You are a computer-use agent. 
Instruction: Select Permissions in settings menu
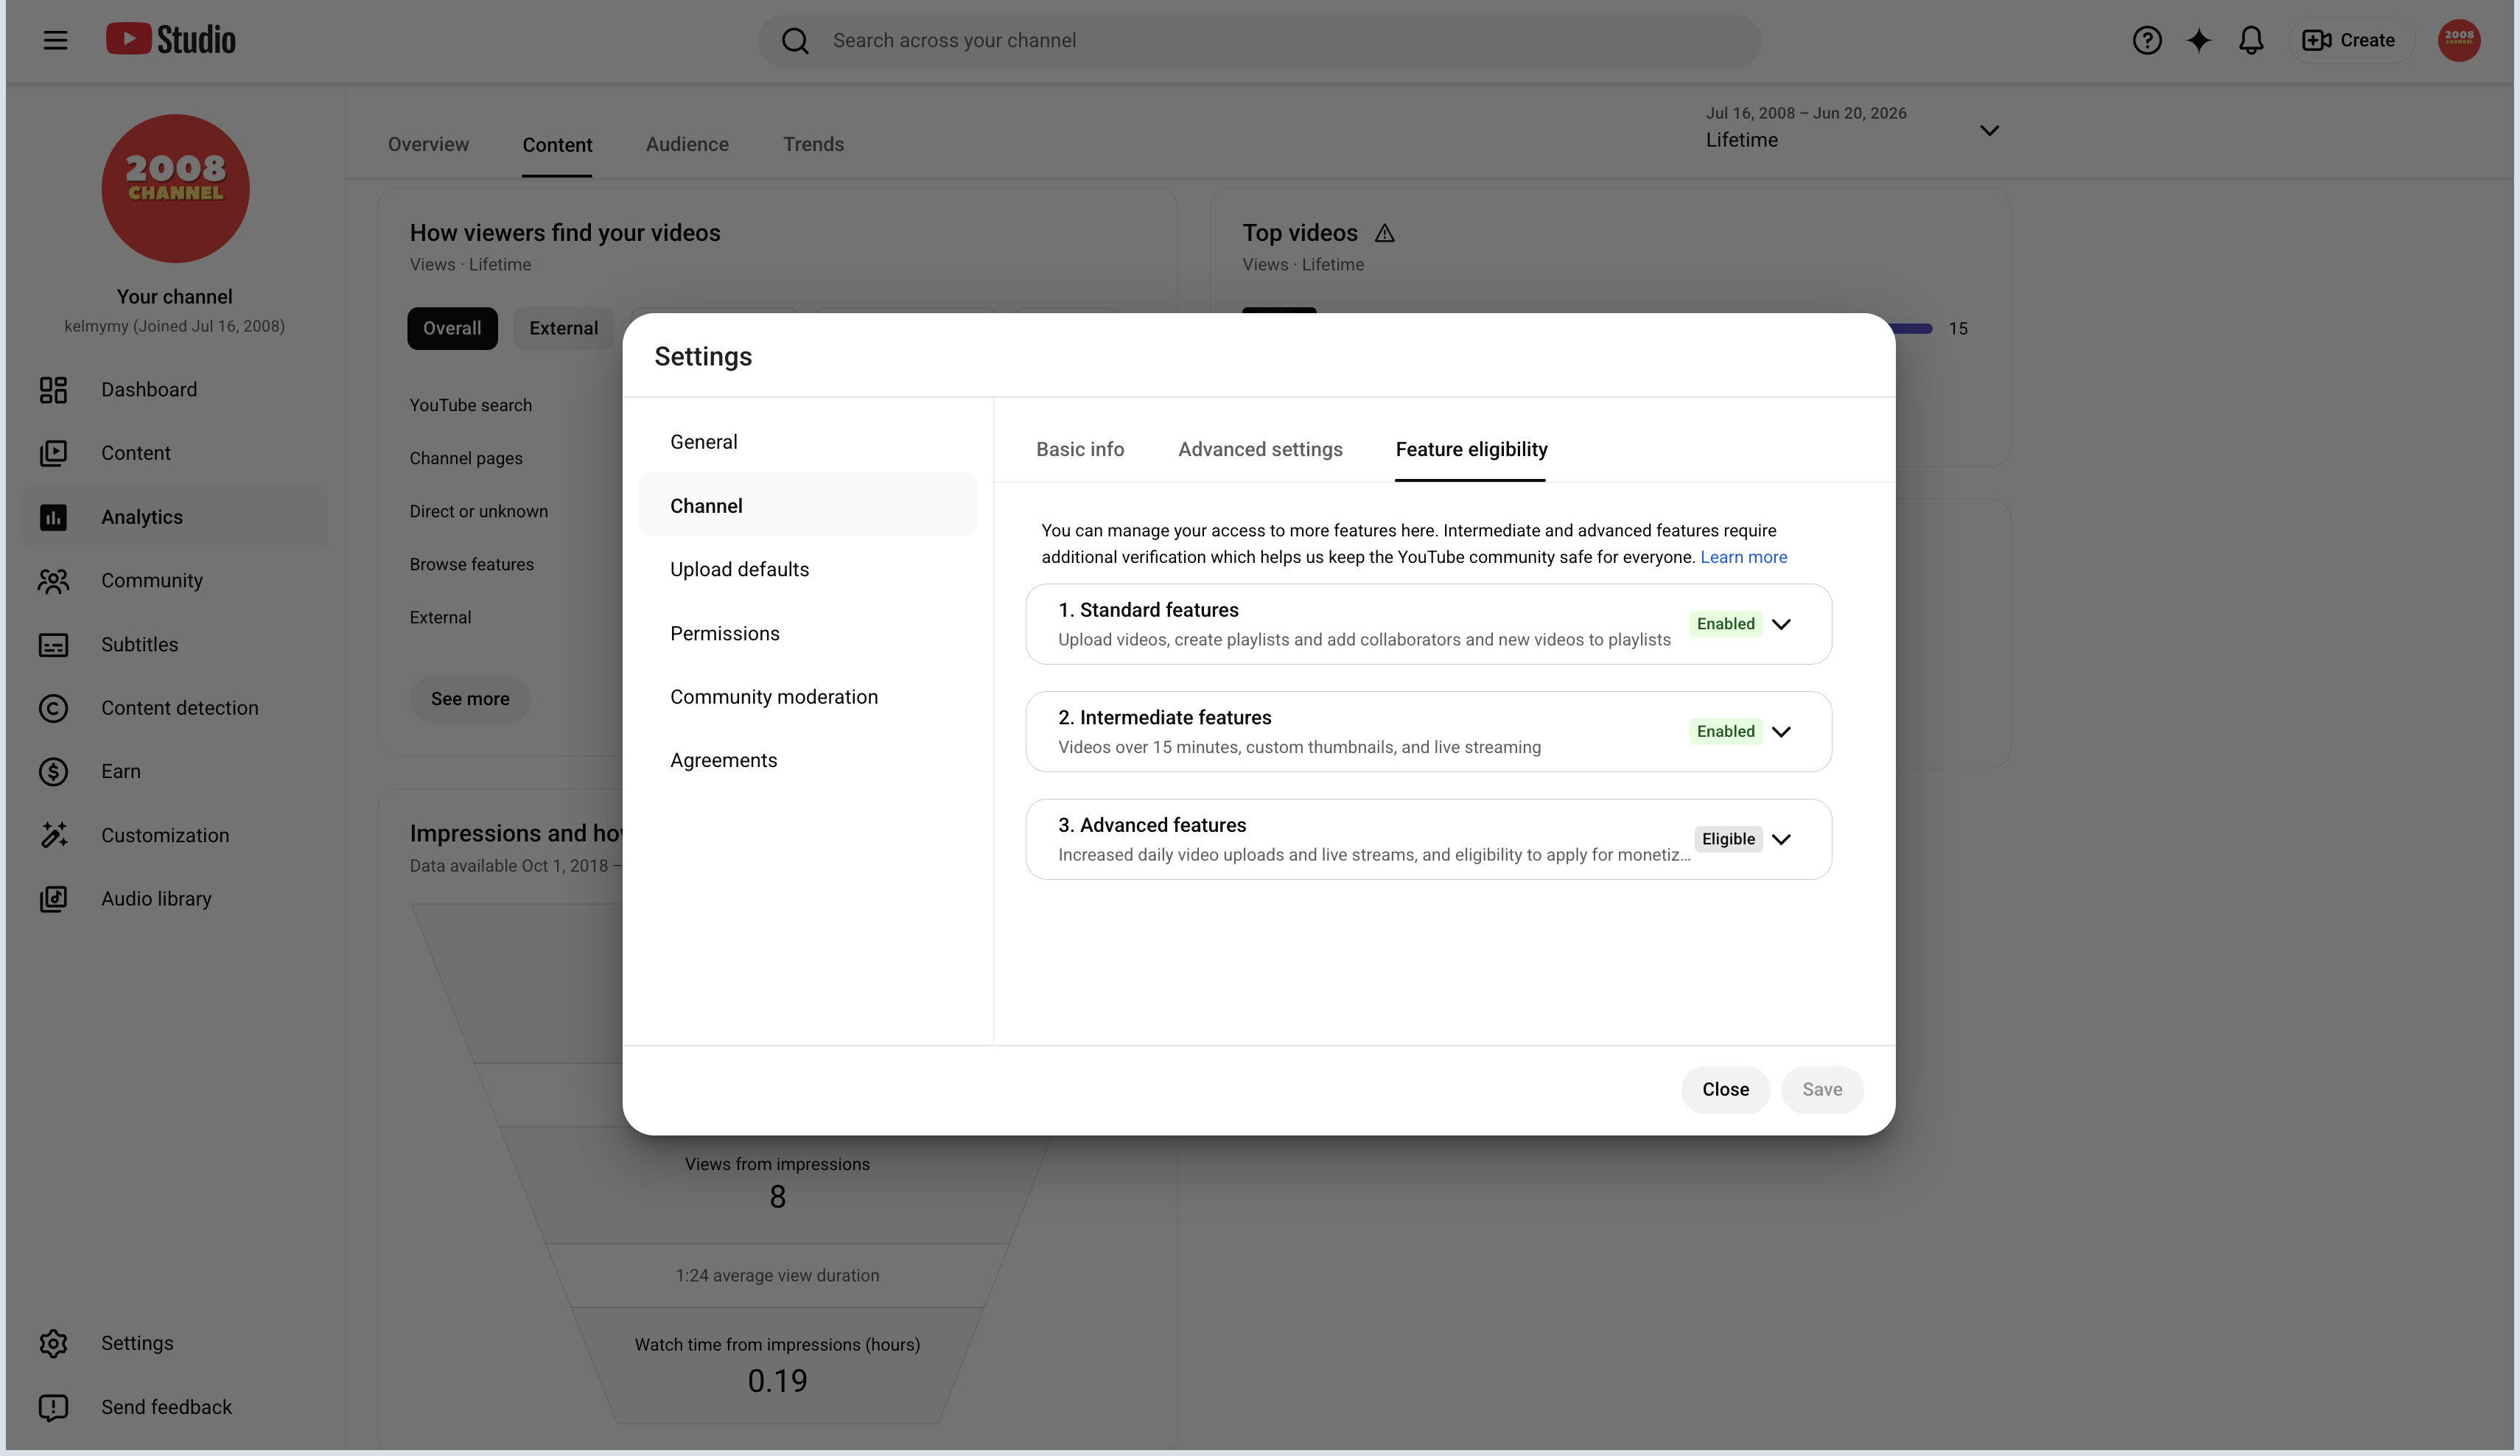(807, 634)
